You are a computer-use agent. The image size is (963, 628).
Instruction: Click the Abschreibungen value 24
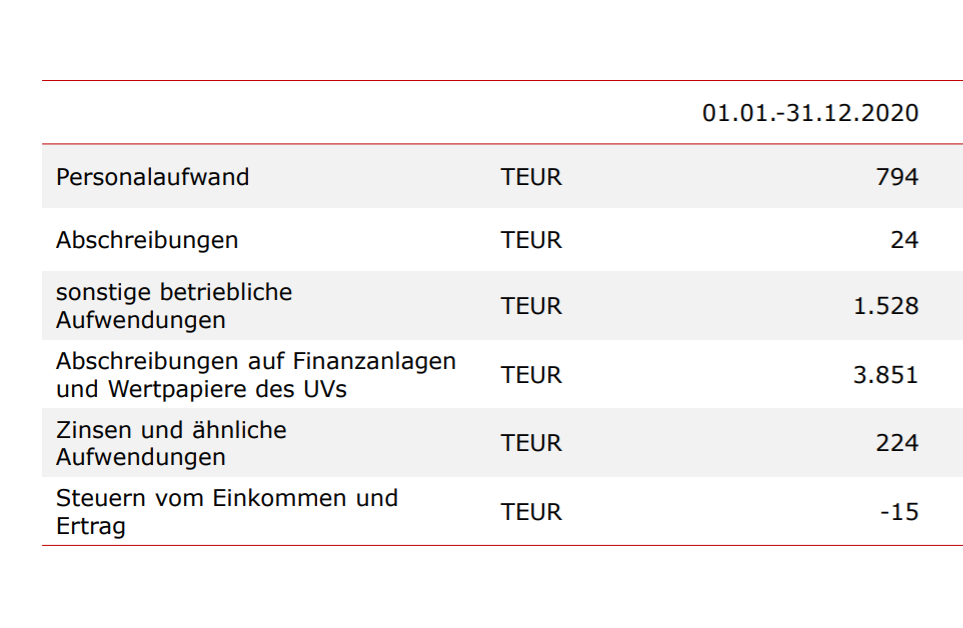(904, 240)
